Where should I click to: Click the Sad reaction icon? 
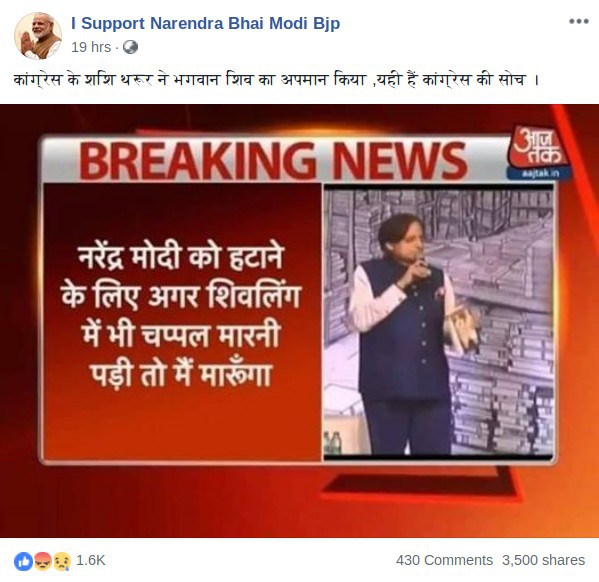pos(62,561)
